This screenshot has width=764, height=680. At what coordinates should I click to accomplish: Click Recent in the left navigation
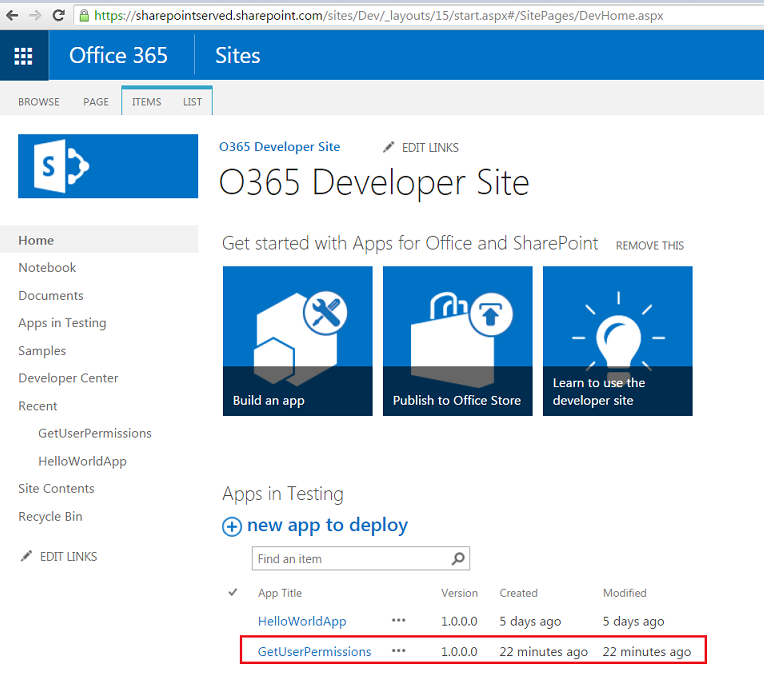[38, 406]
